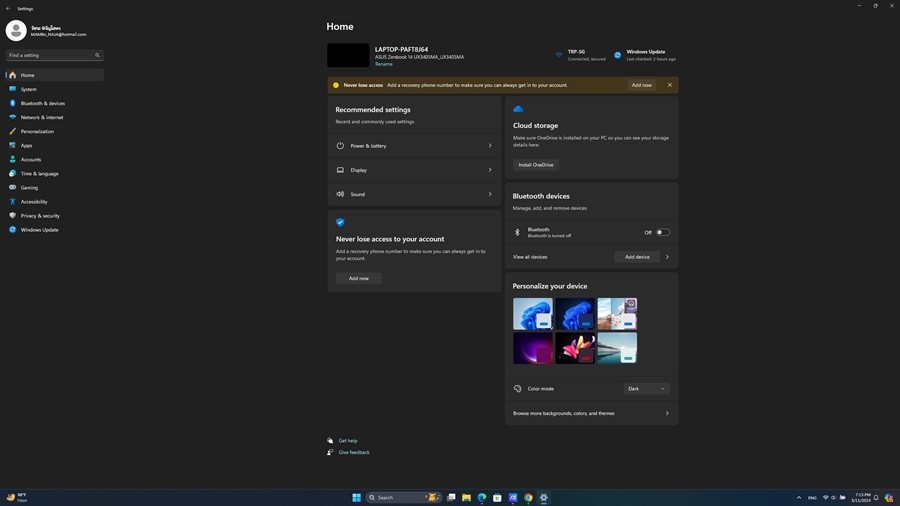This screenshot has height=506, width=900.
Task: Click the search magnifier icon in Find a setting
Action: click(97, 55)
